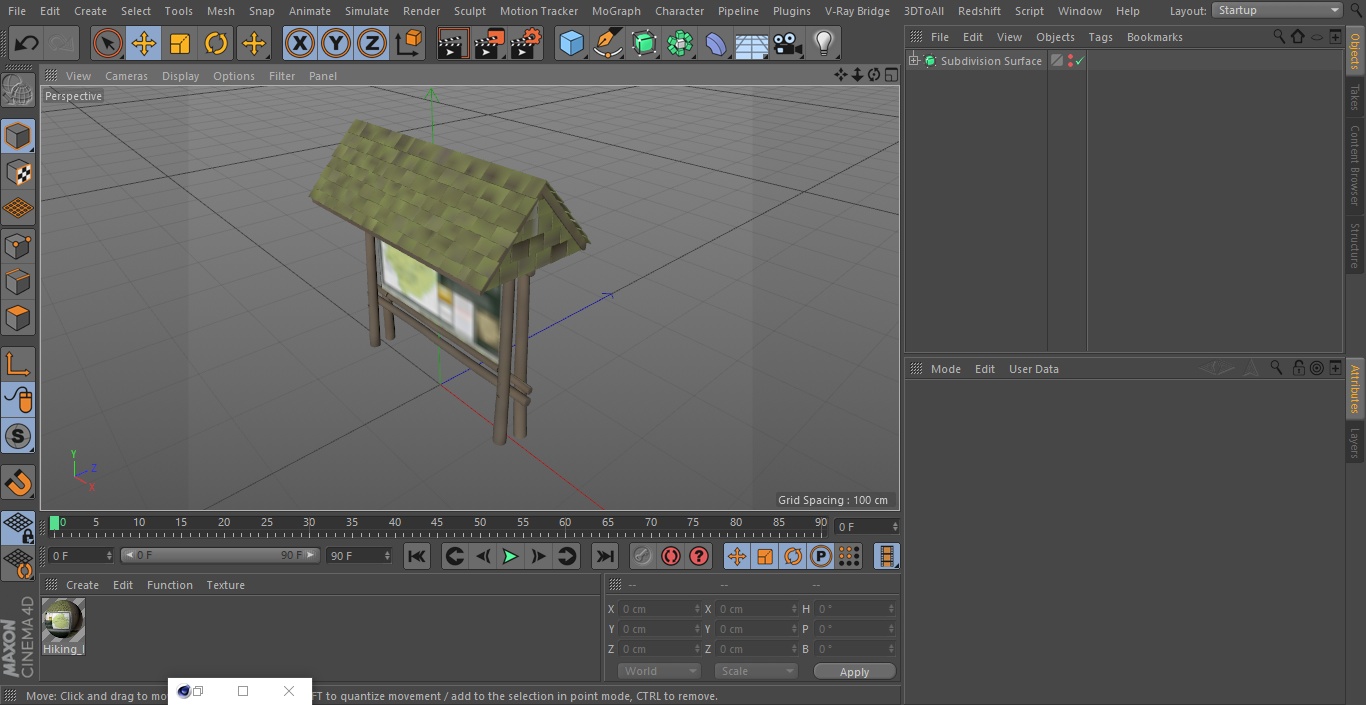Image resolution: width=1366 pixels, height=705 pixels.
Task: Add a Camera object
Action: point(788,44)
